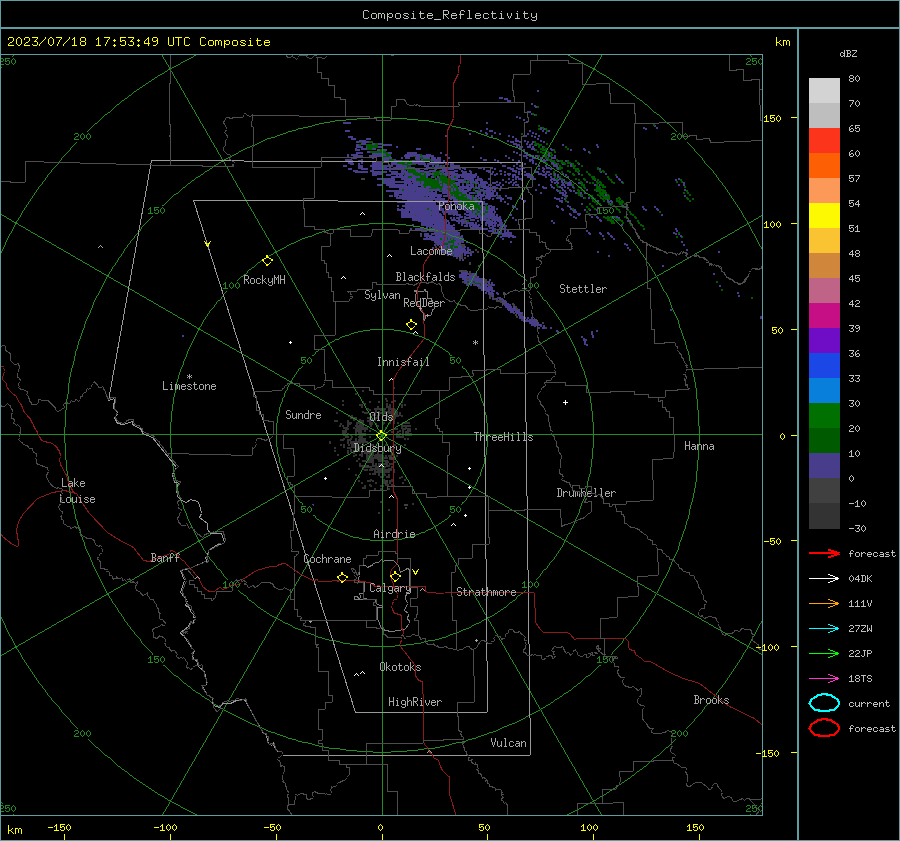Image resolution: width=900 pixels, height=841 pixels.
Task: Click the Sylvan label
Action: (382, 295)
